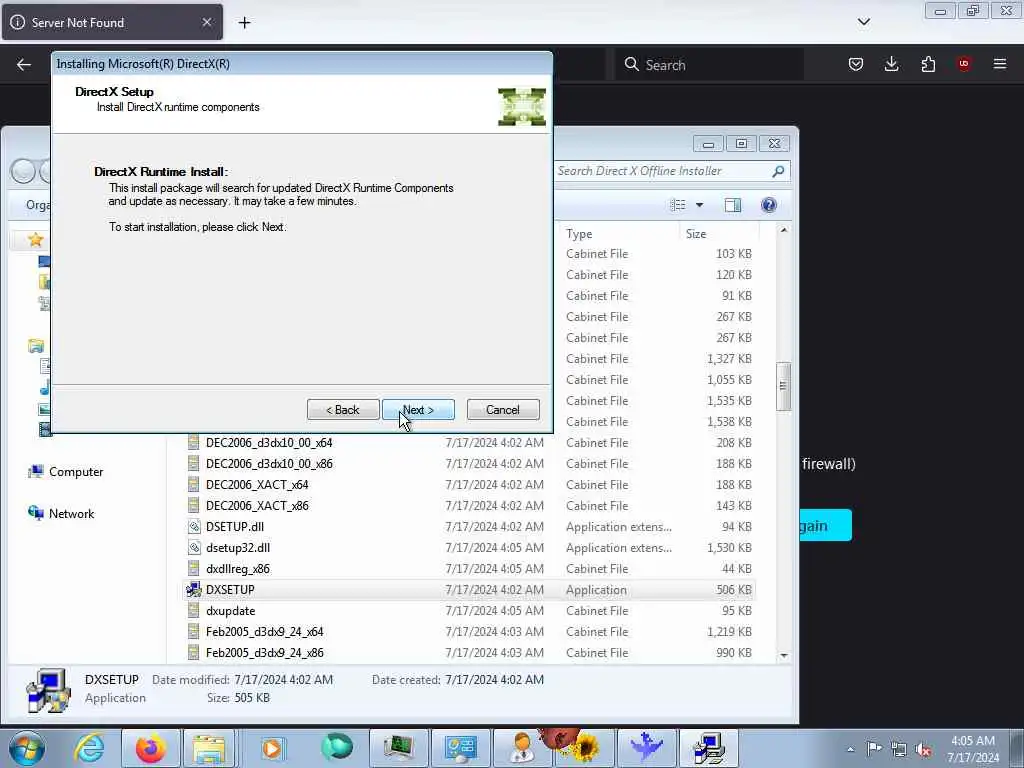1024x768 pixels.
Task: Click Explorer scrollbar up arrow
Action: 784,230
